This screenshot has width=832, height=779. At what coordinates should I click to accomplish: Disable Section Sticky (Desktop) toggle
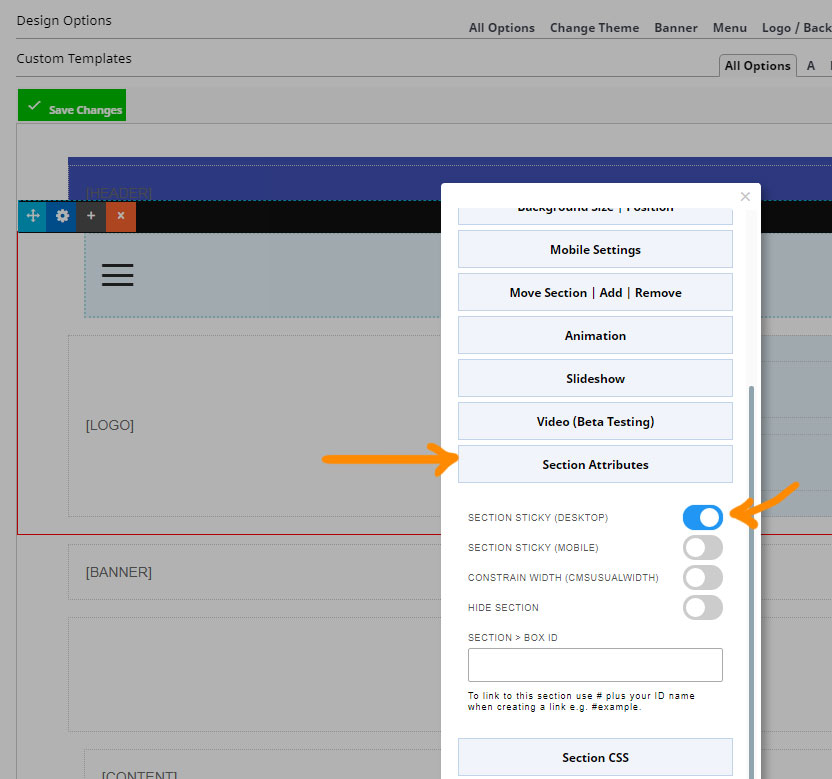[702, 517]
